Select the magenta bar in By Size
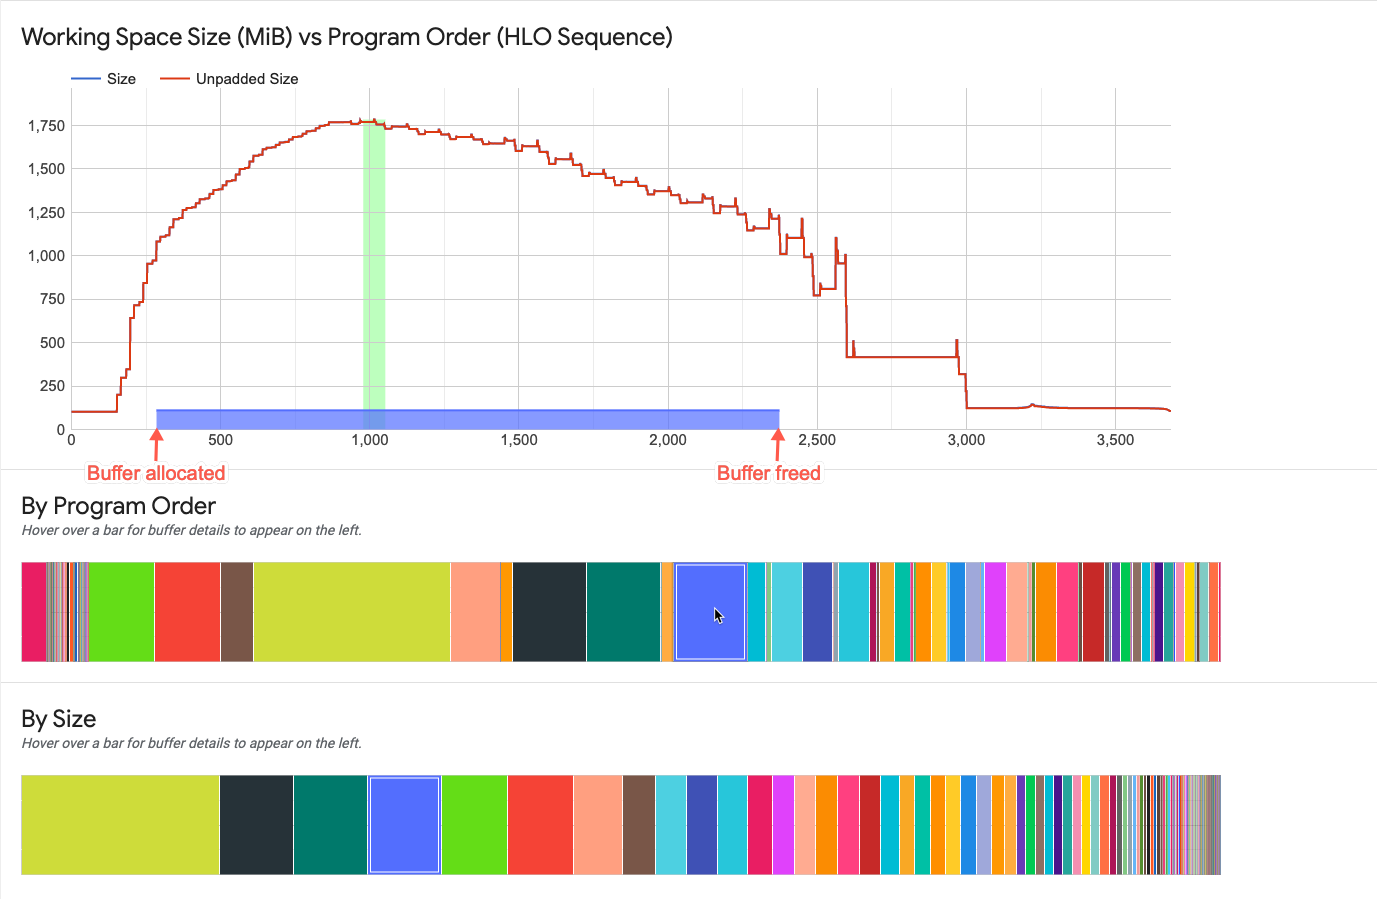Image resolution: width=1377 pixels, height=899 pixels. 783,825
